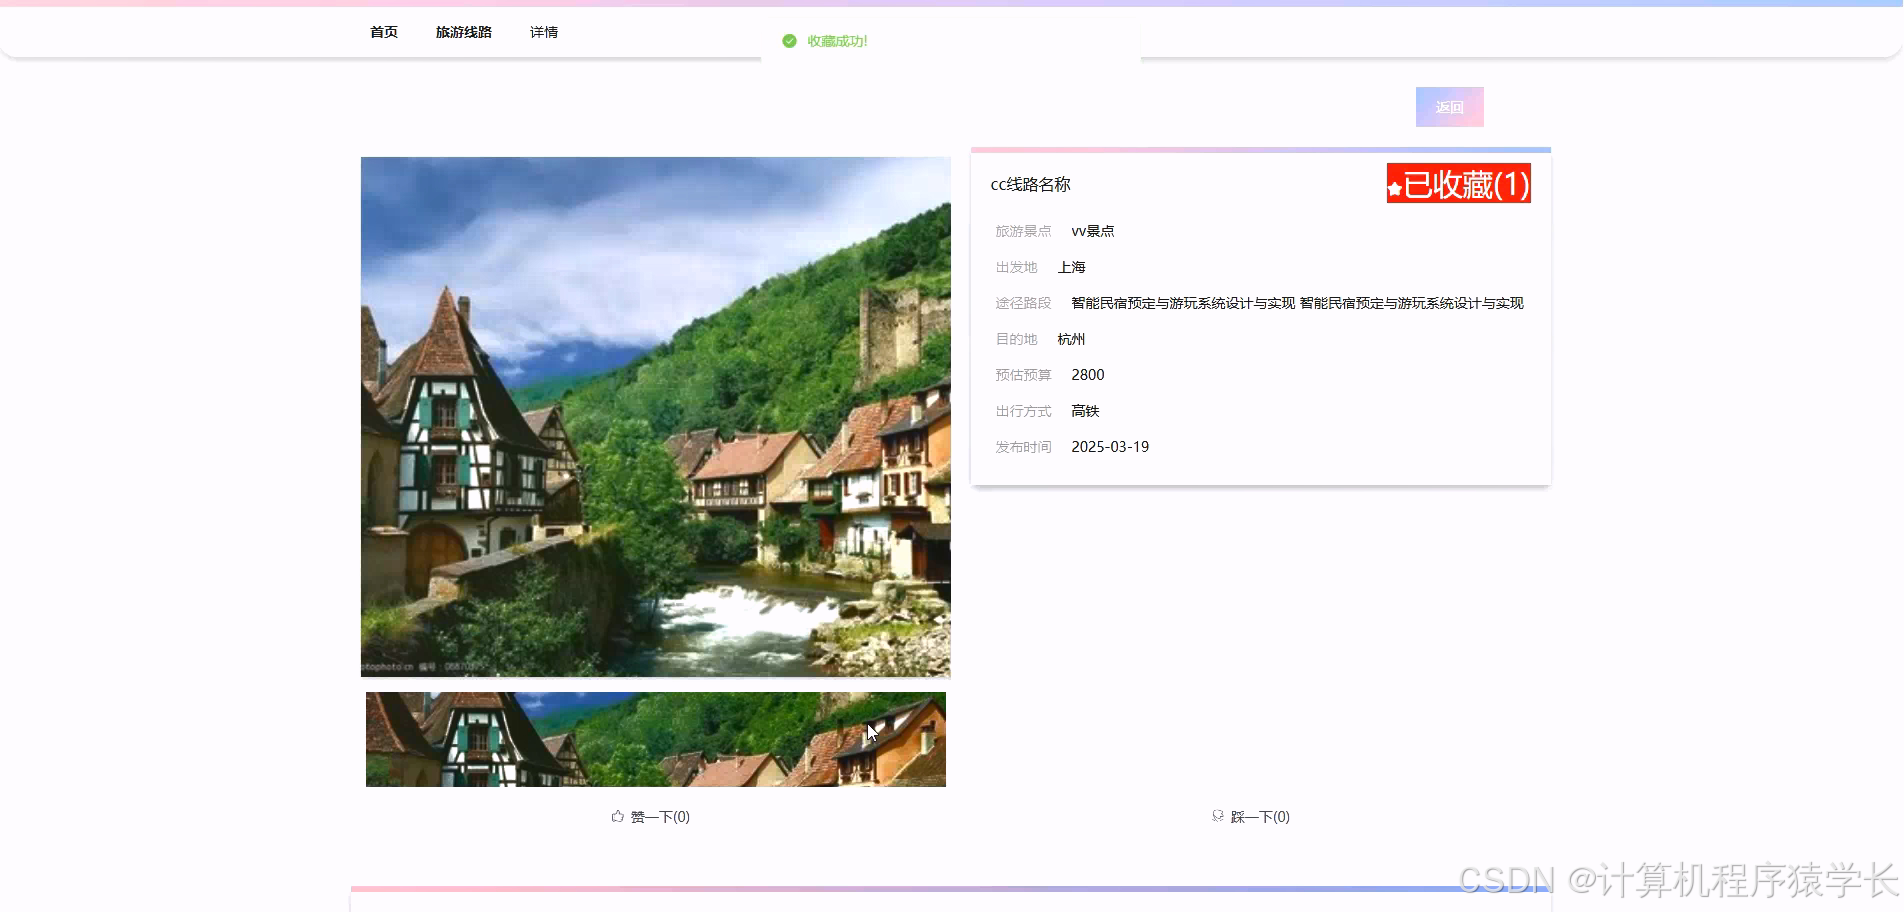
Task: Click the route title cc线路名称
Action: (x=1030, y=185)
